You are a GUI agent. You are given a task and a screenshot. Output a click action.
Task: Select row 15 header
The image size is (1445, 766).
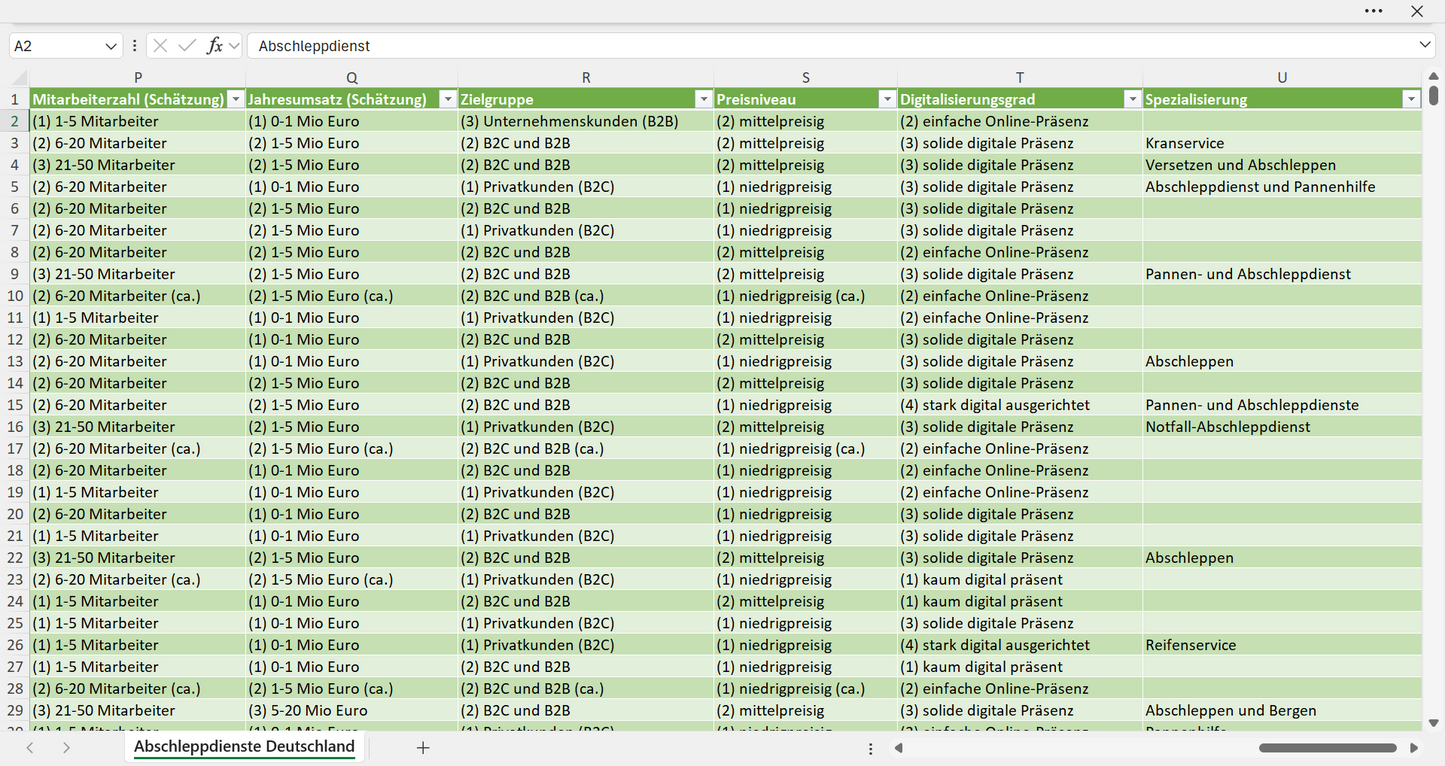[15, 405]
